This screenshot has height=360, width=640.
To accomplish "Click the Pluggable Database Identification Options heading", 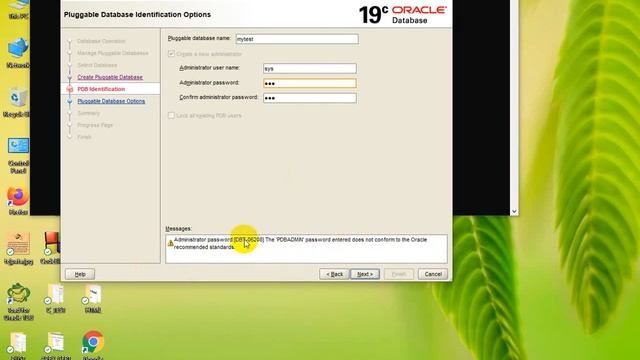I will (x=137, y=15).
